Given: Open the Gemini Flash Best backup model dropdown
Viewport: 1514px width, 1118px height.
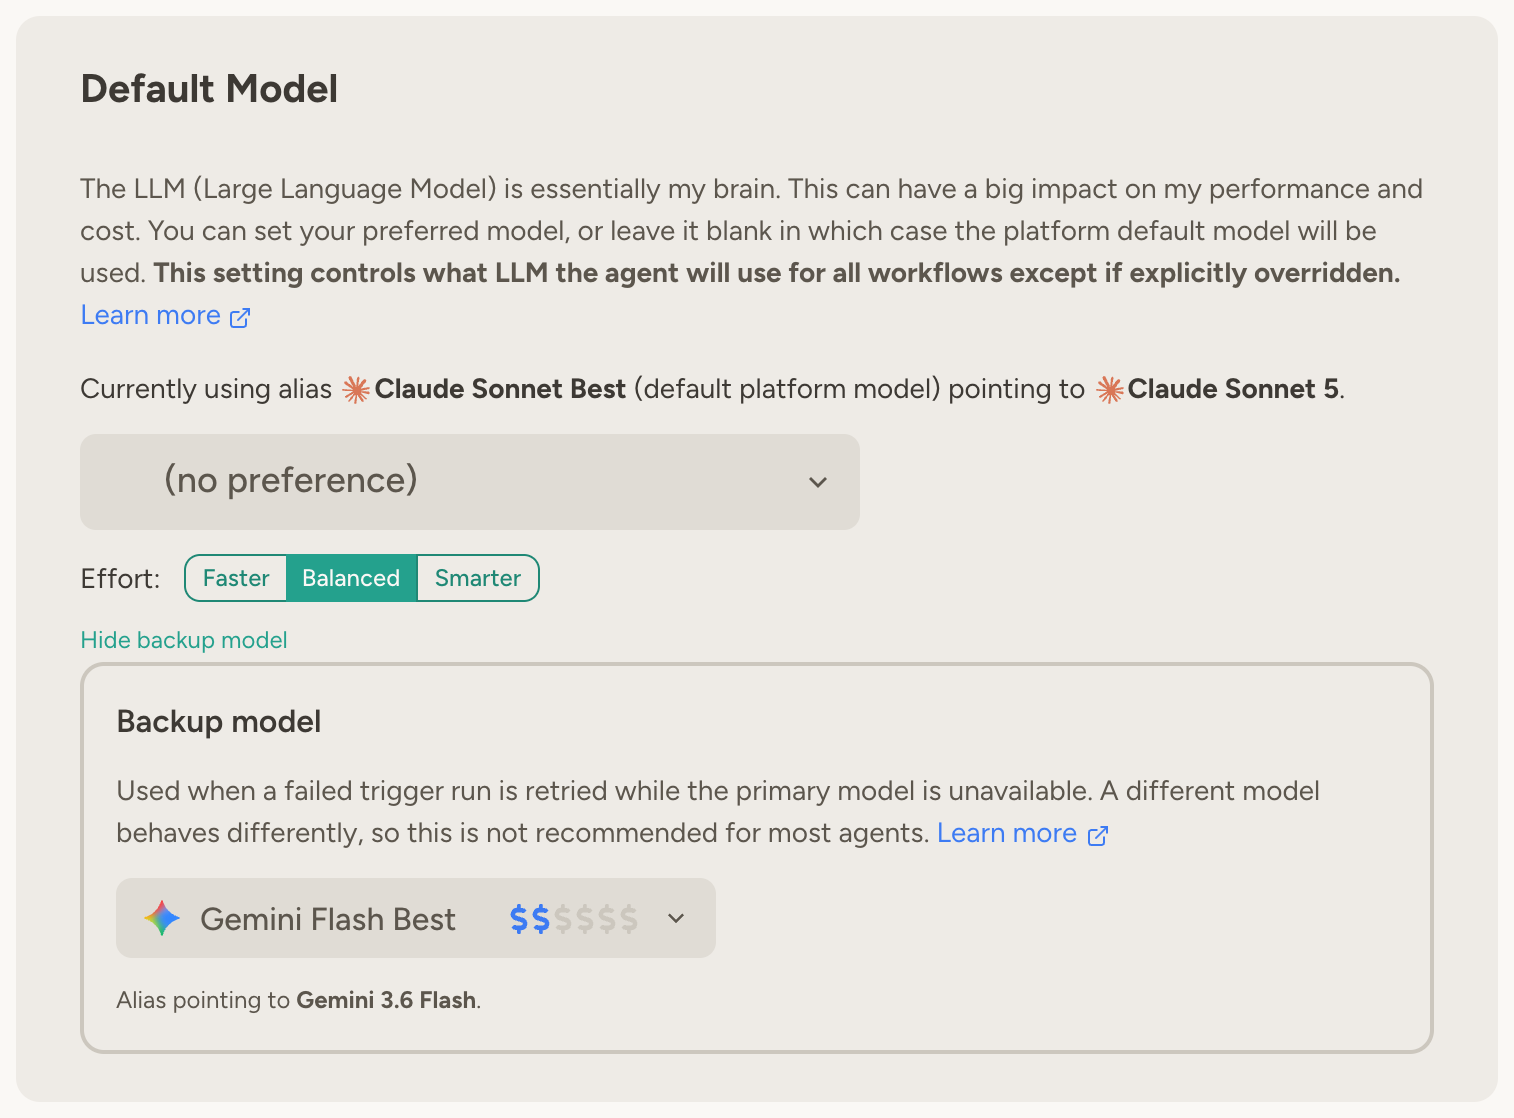Looking at the screenshot, I should point(416,918).
